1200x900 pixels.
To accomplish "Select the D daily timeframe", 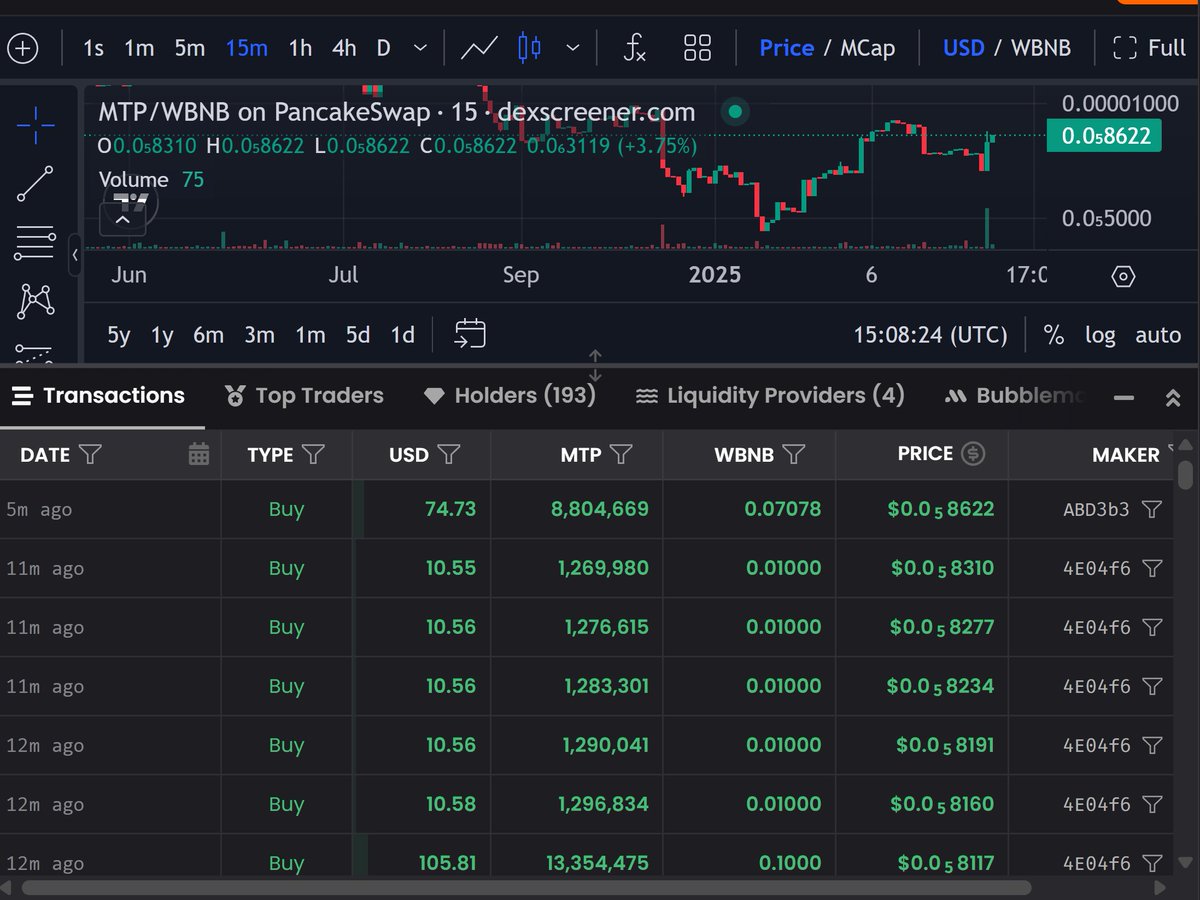I will (x=383, y=48).
